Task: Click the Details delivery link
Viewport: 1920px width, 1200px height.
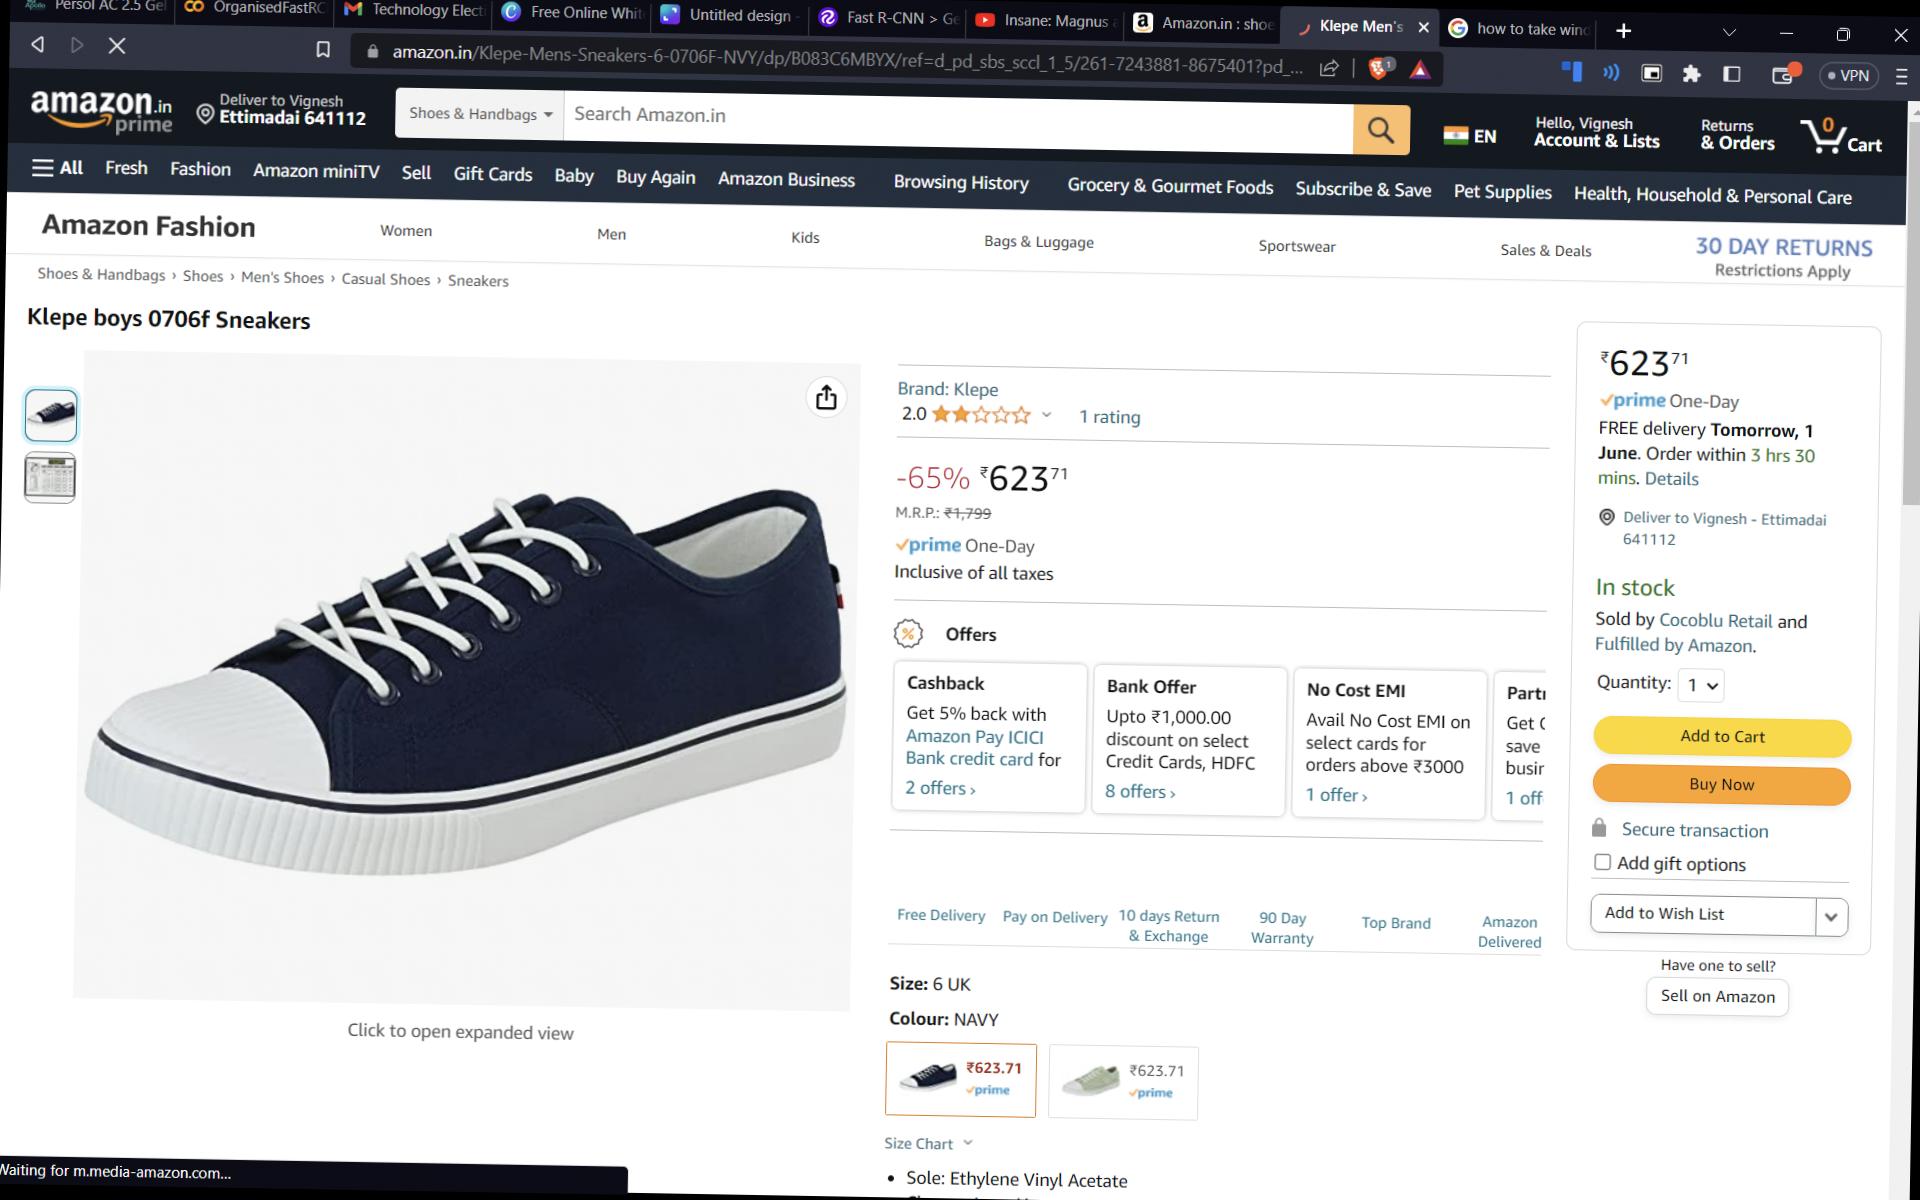Action: tap(1671, 479)
